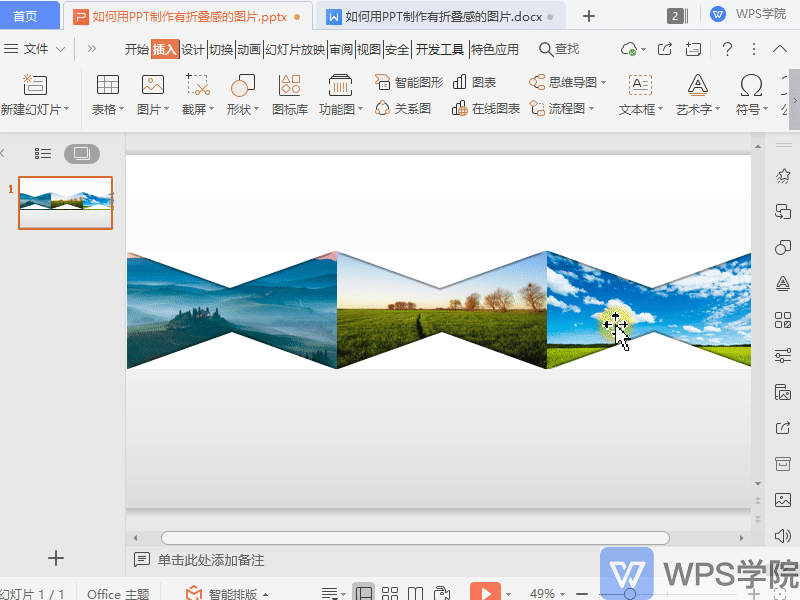Viewport: 800px width, 600px height.
Task: Open online charts (在线图表)
Action: (x=486, y=108)
